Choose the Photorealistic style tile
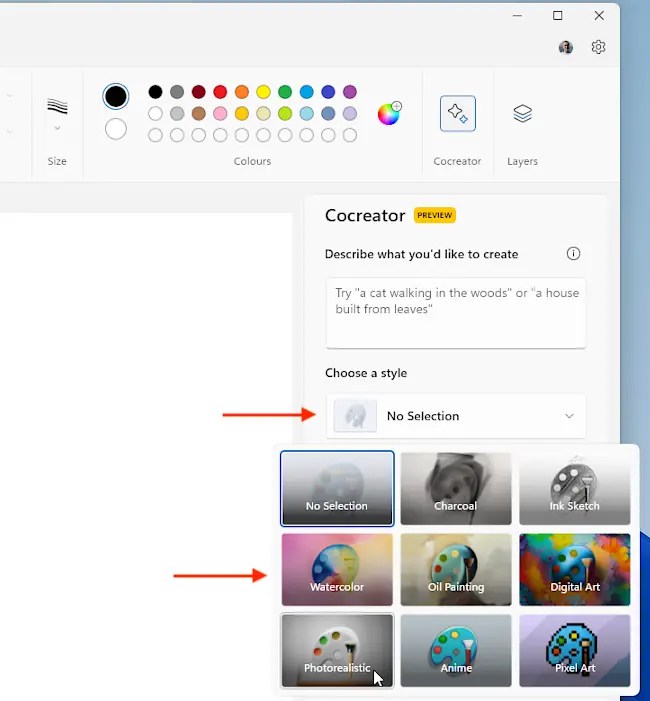The height and width of the screenshot is (701, 650). [x=337, y=650]
